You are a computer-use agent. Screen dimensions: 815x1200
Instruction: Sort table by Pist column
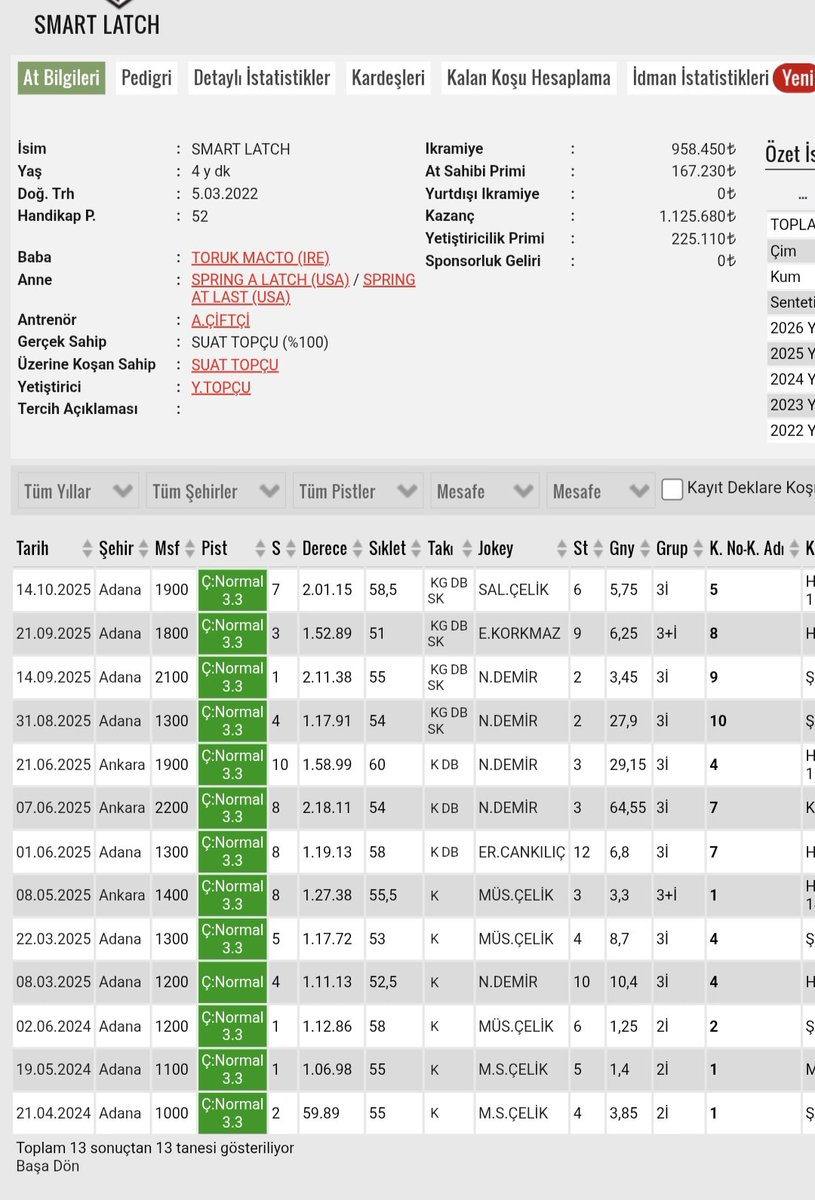[x=232, y=548]
